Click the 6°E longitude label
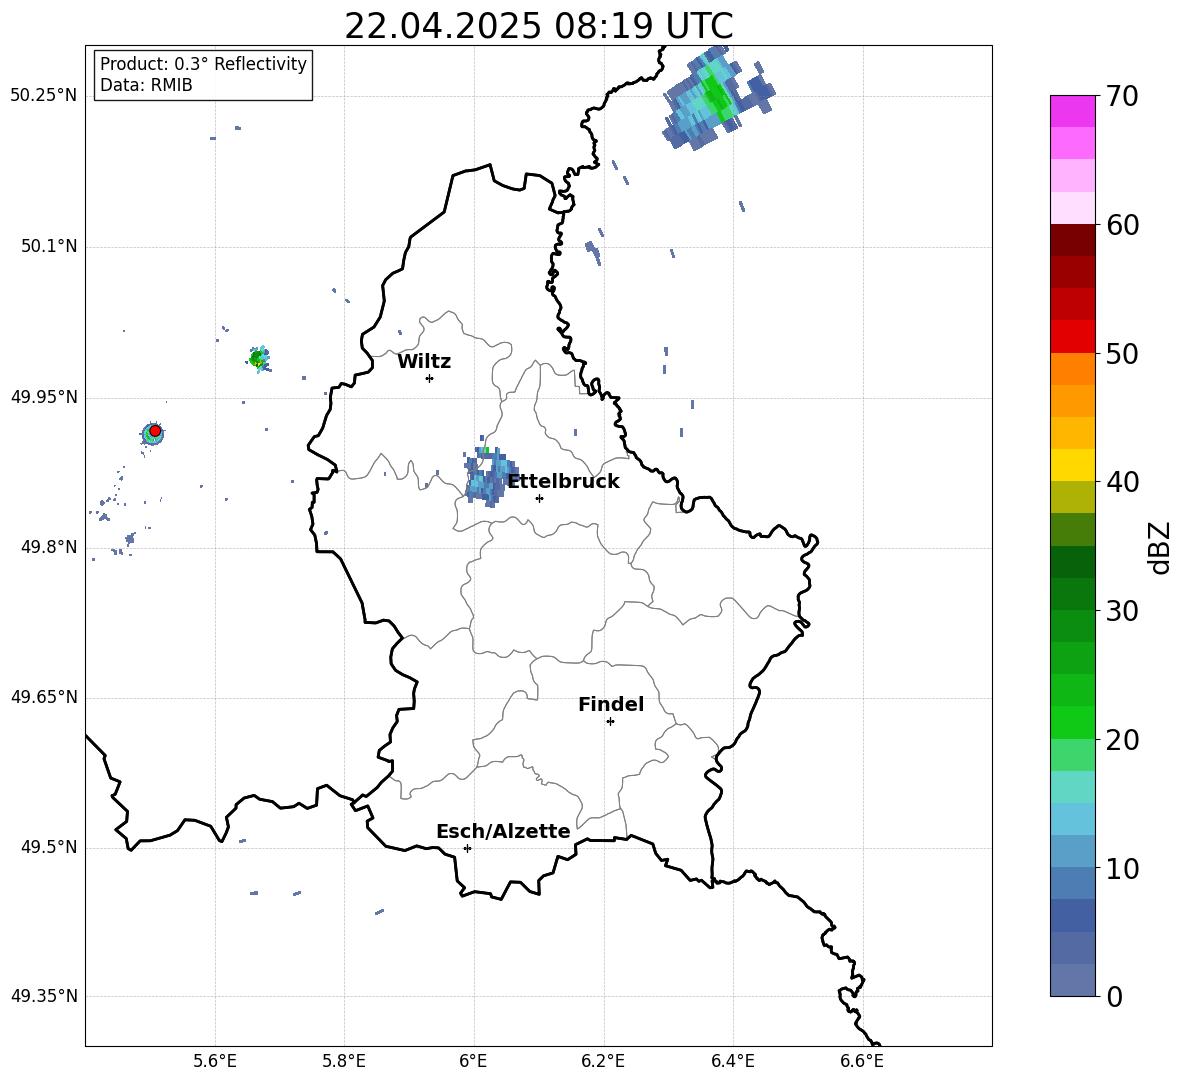 473,1061
